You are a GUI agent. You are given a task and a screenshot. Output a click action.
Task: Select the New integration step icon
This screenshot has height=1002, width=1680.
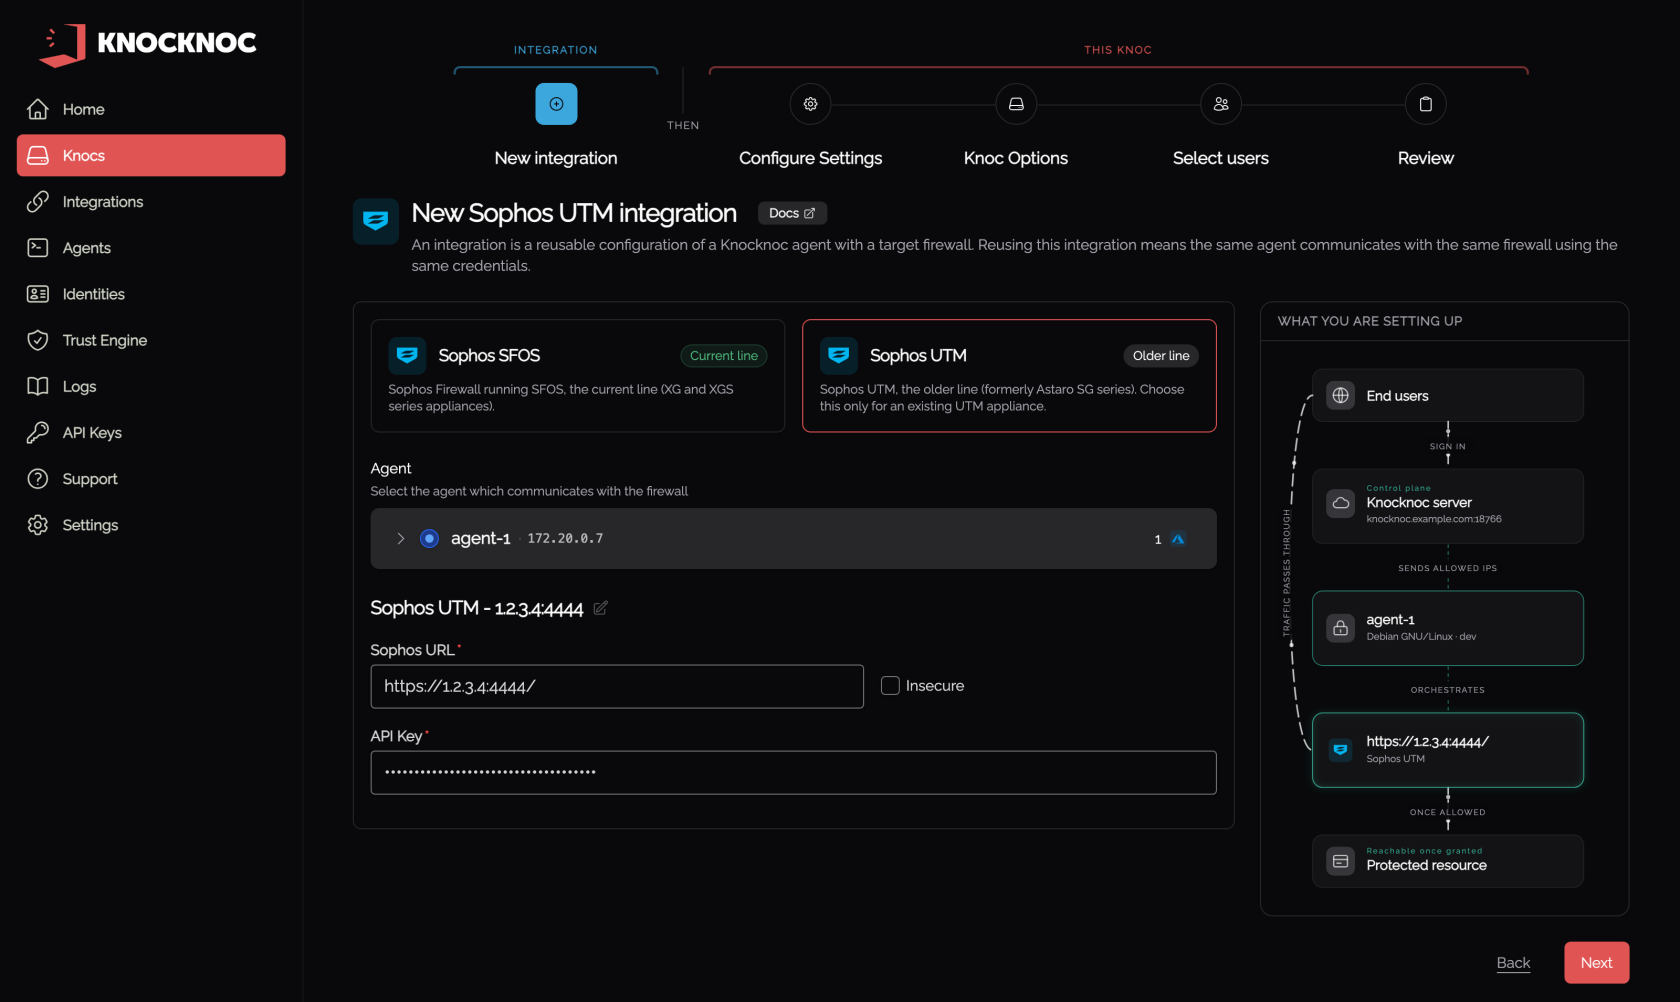point(556,104)
